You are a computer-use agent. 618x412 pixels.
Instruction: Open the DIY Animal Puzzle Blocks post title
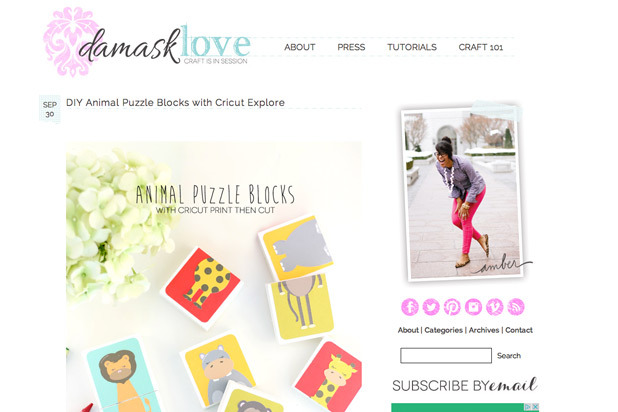point(175,103)
